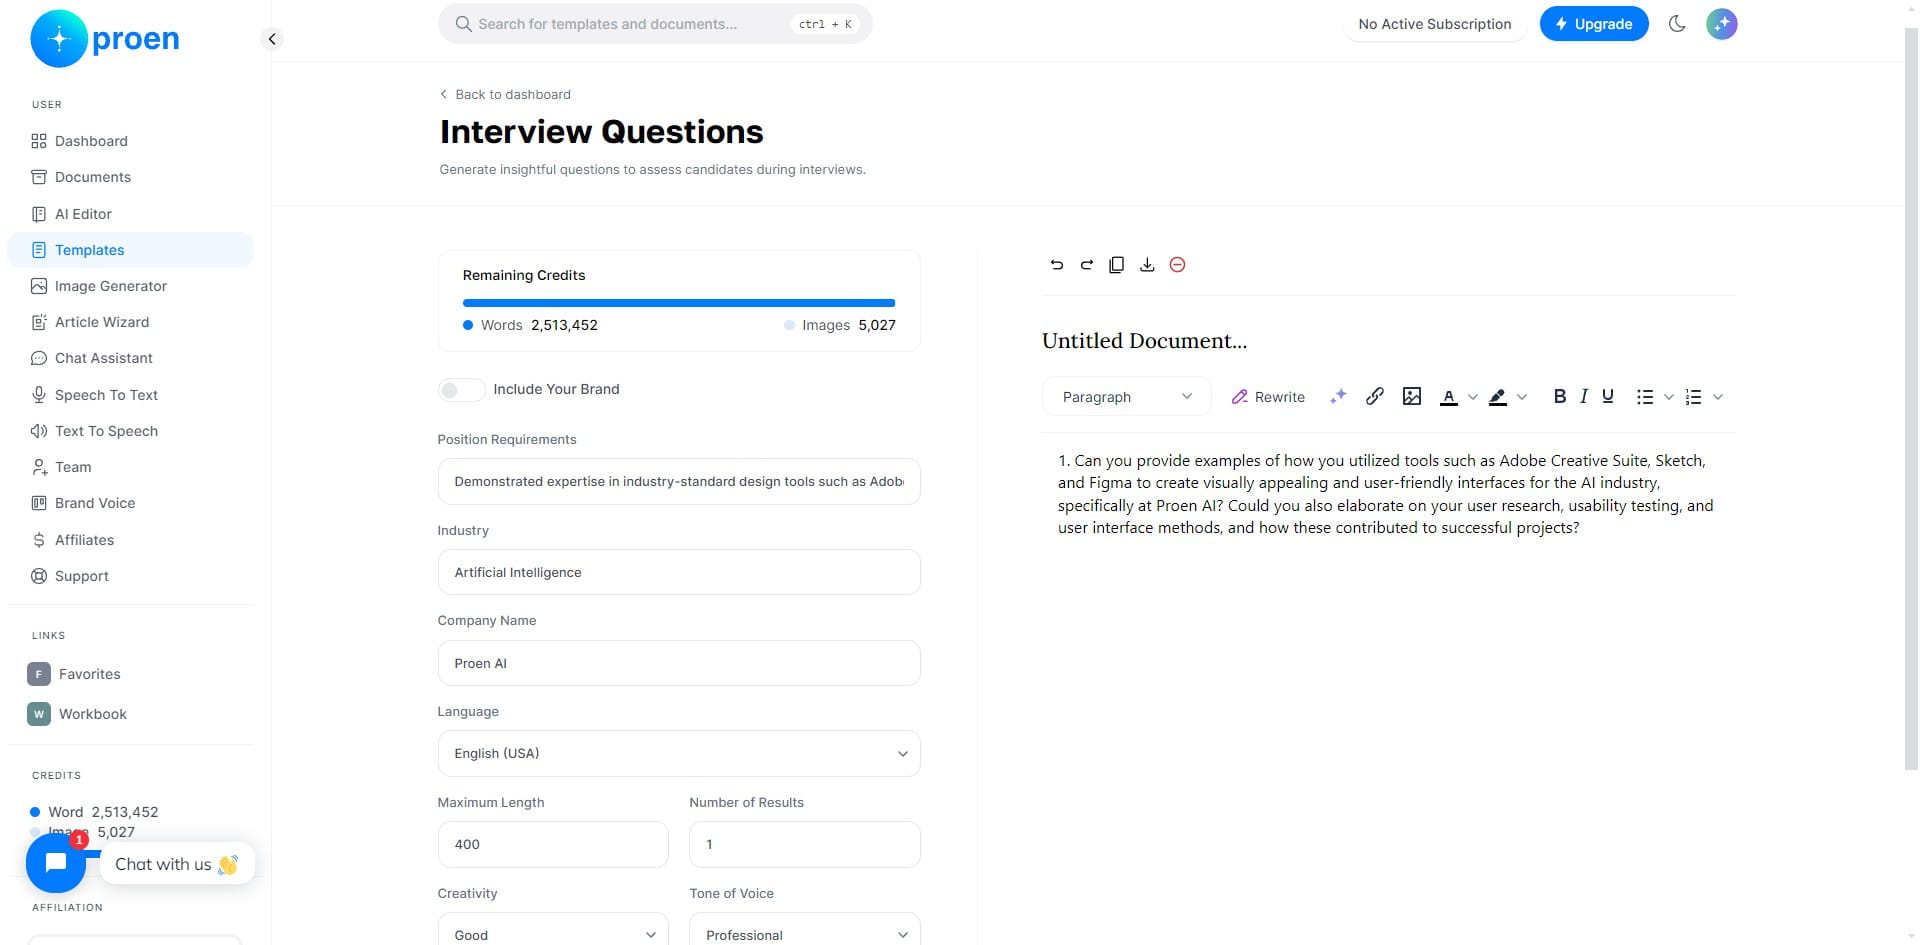This screenshot has width=1920, height=945.
Task: Toggle italic formatting
Action: (x=1584, y=397)
